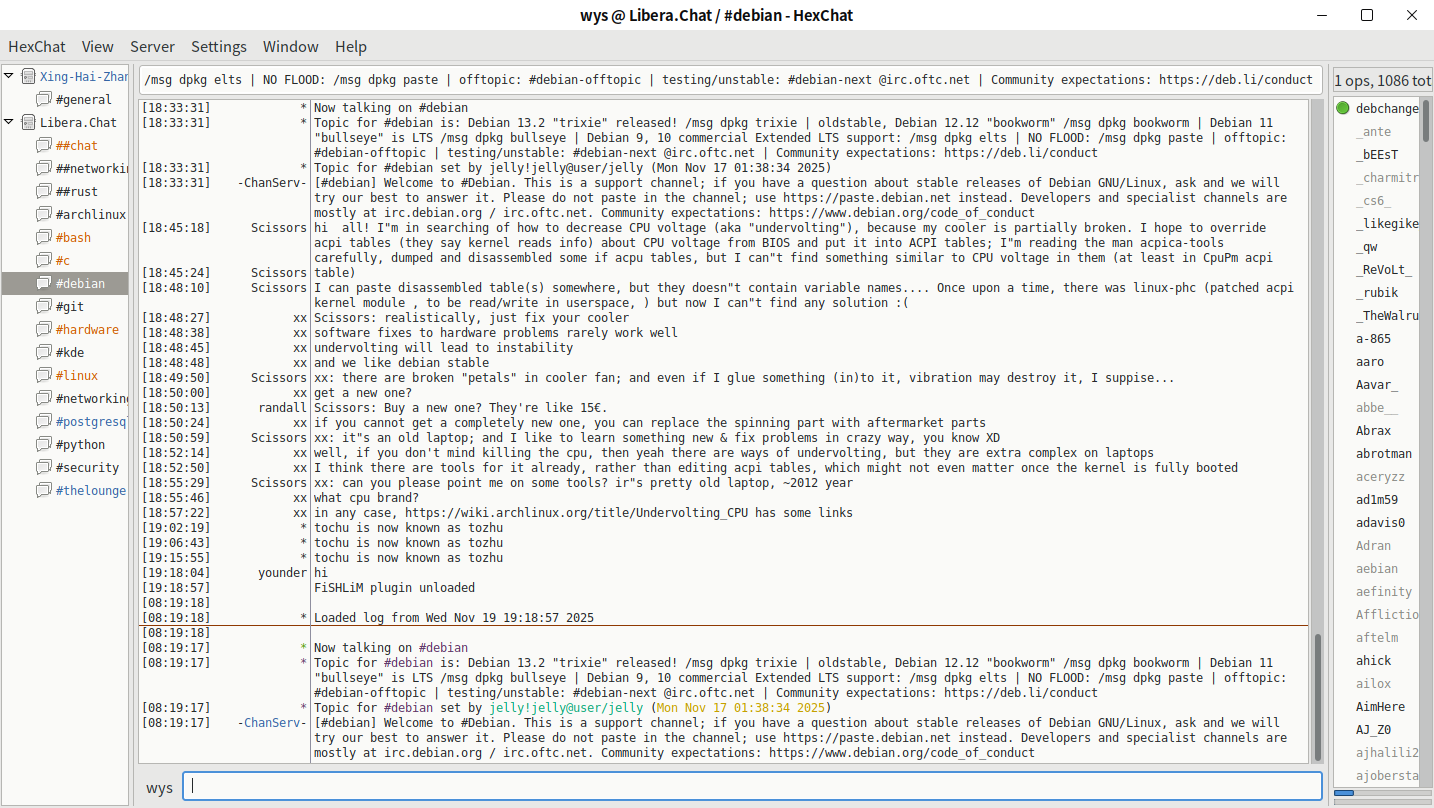This screenshot has width=1434, height=808.
Task: Select user aceryzz in the user list
Action: [1380, 477]
